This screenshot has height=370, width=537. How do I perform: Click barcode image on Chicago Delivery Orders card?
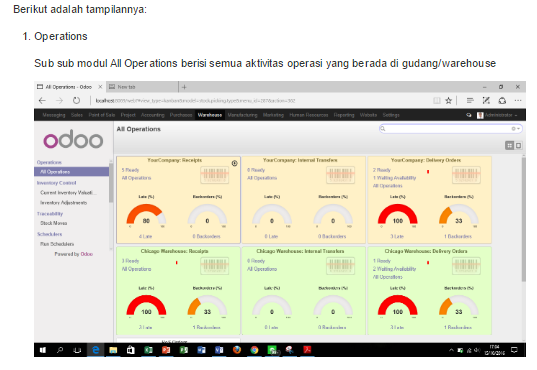[466, 266]
